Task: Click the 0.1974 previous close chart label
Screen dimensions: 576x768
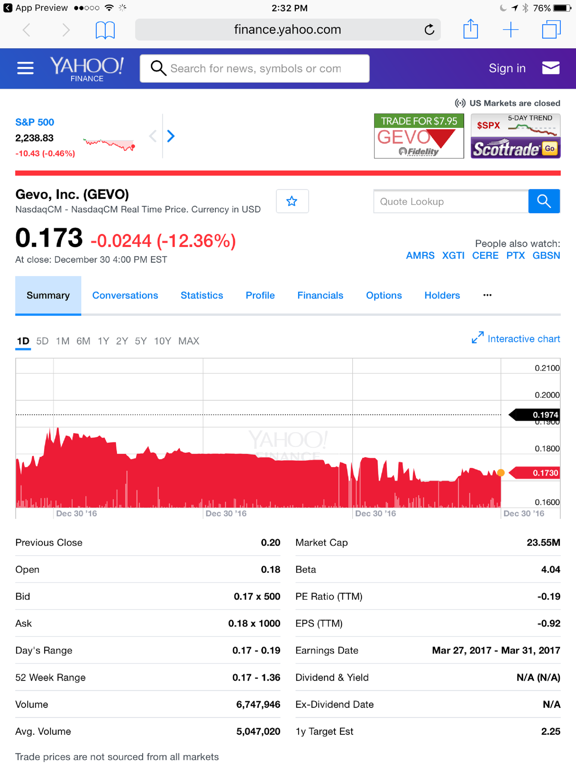Action: (535, 415)
